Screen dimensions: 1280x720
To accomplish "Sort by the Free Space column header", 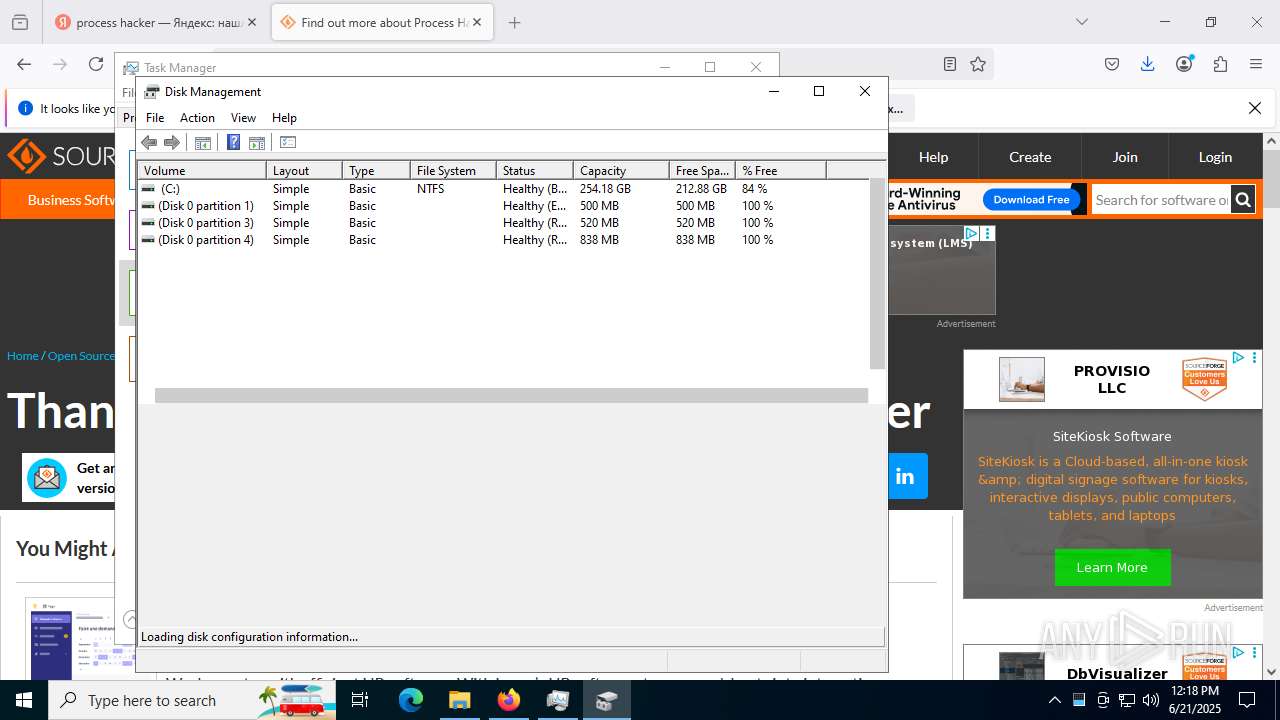I will click(x=703, y=171).
